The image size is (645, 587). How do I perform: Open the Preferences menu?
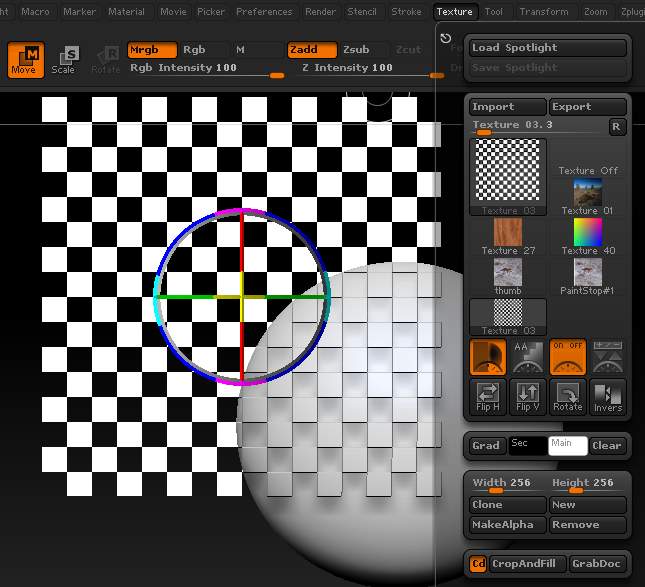264,12
